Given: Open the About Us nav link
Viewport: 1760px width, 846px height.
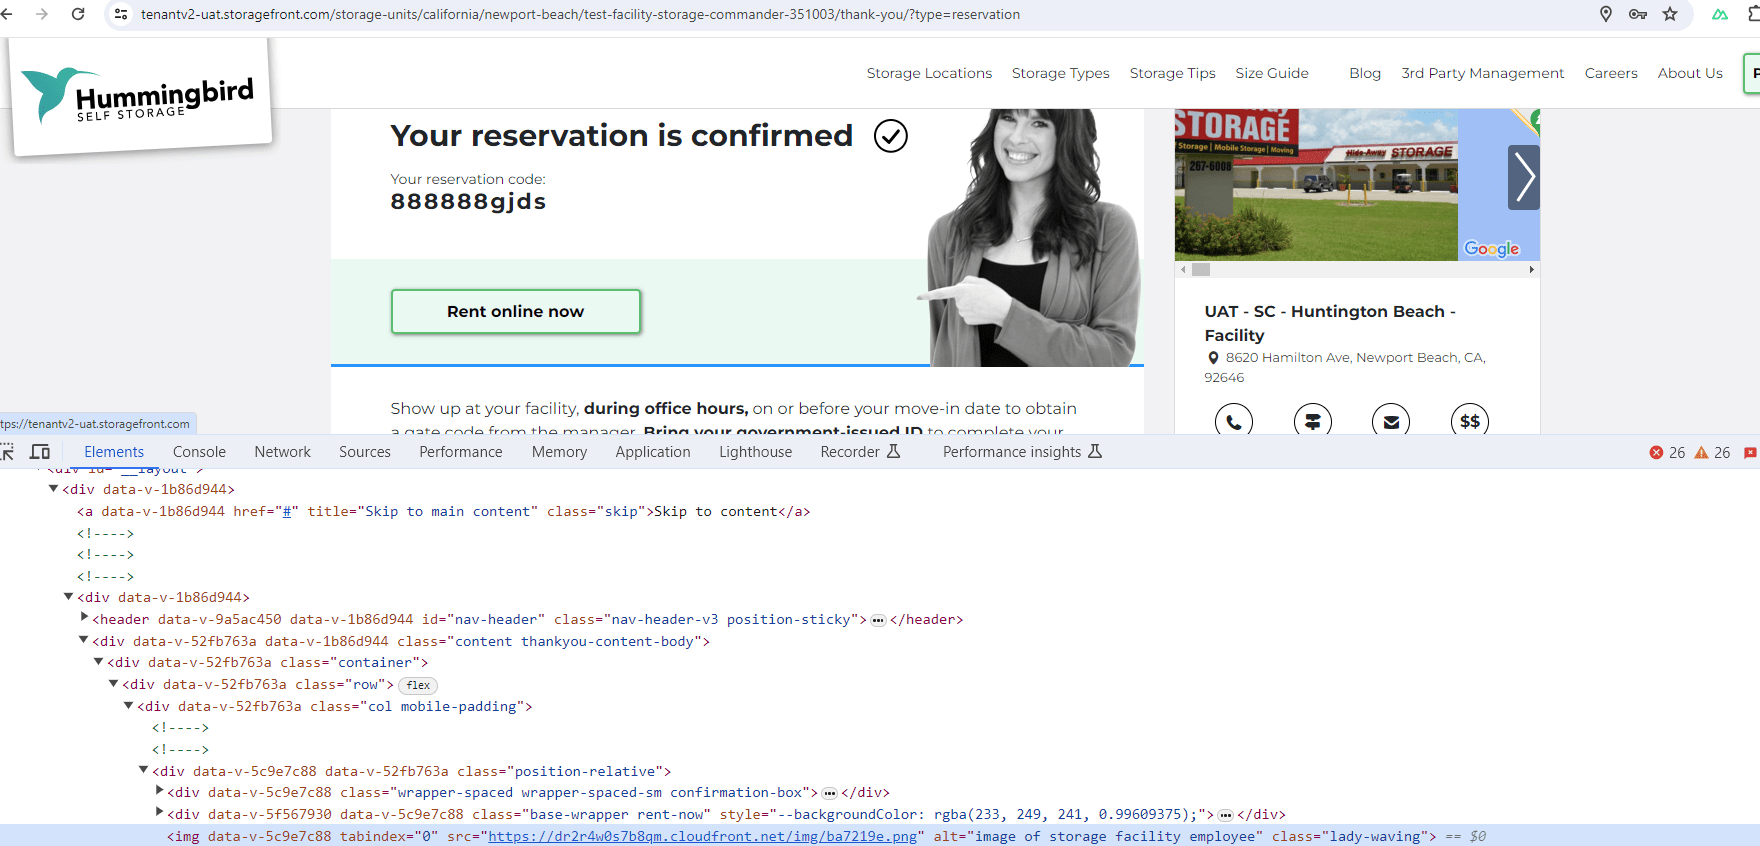Looking at the screenshot, I should tap(1690, 73).
